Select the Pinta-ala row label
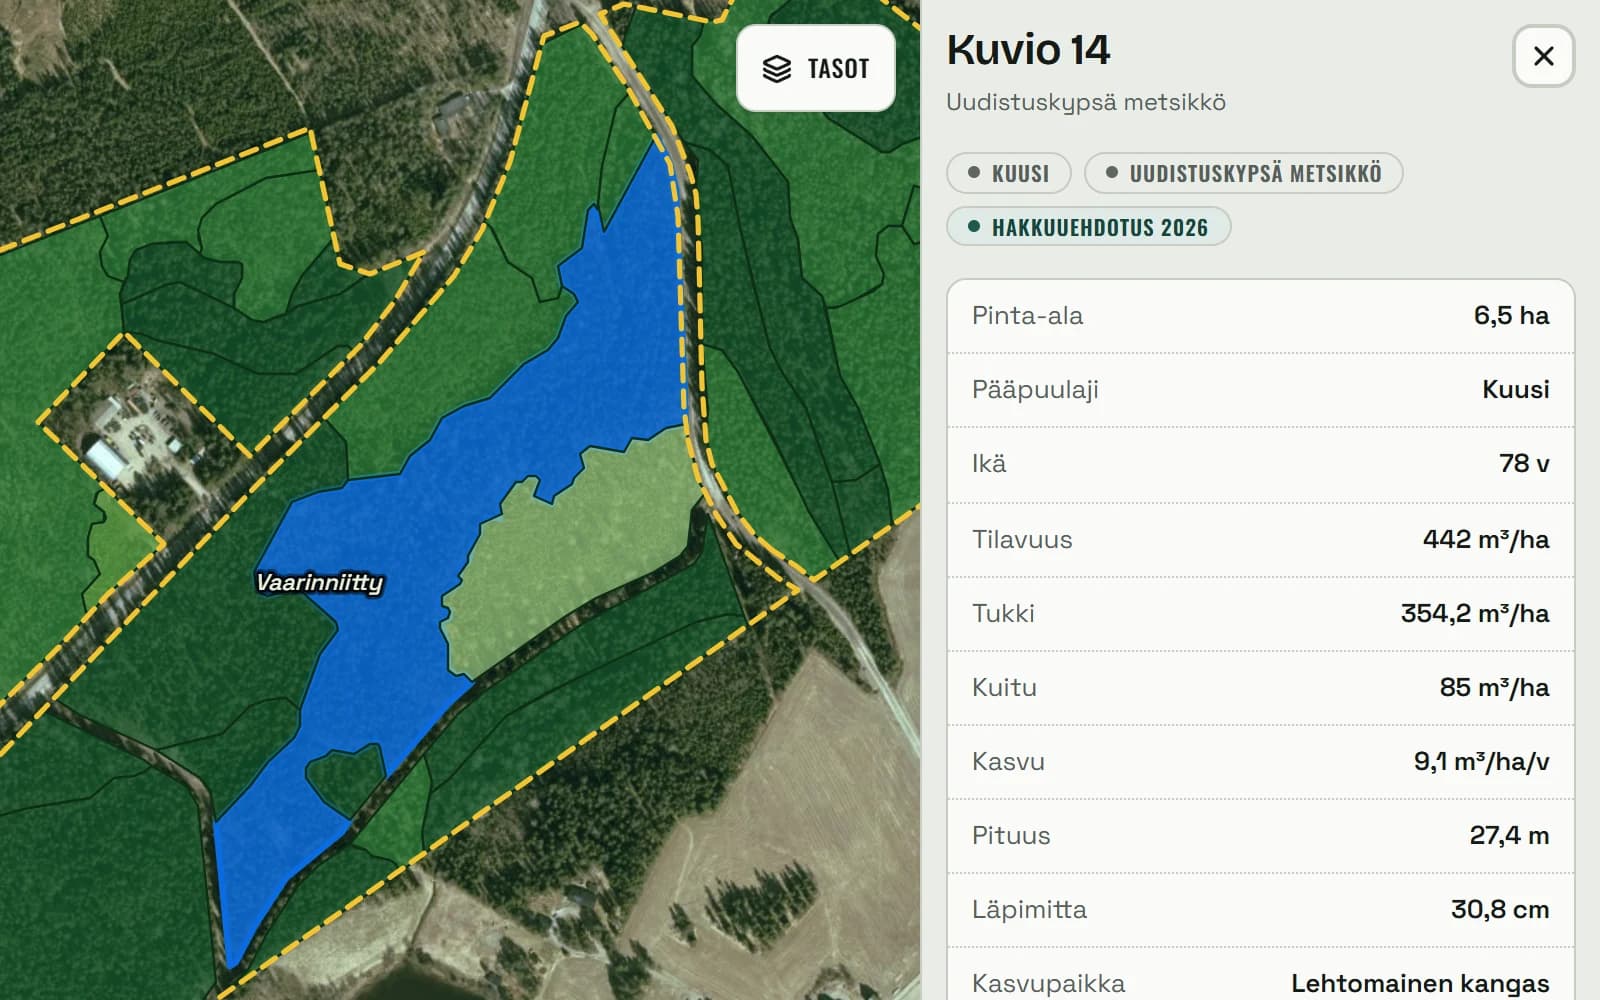 pos(1027,316)
